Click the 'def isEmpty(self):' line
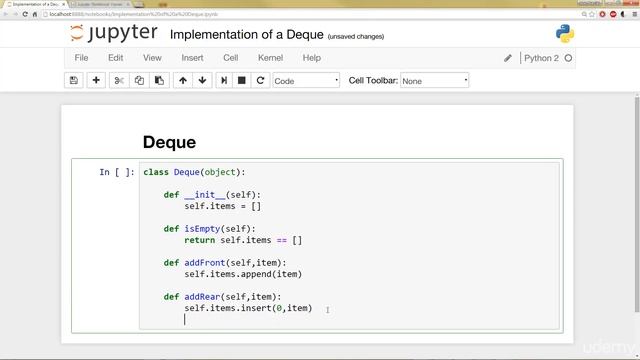Viewport: 640px width, 360px height. [x=209, y=229]
